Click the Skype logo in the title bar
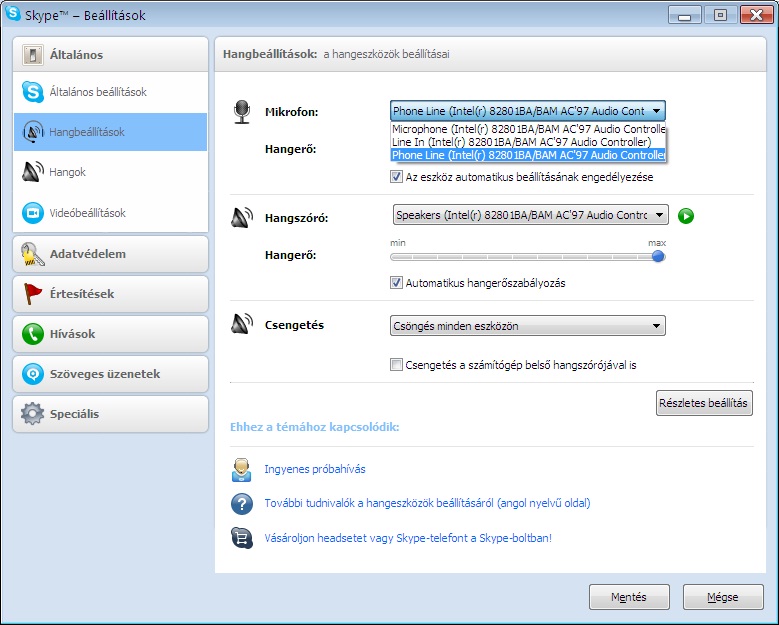This screenshot has height=625, width=779. point(12,13)
